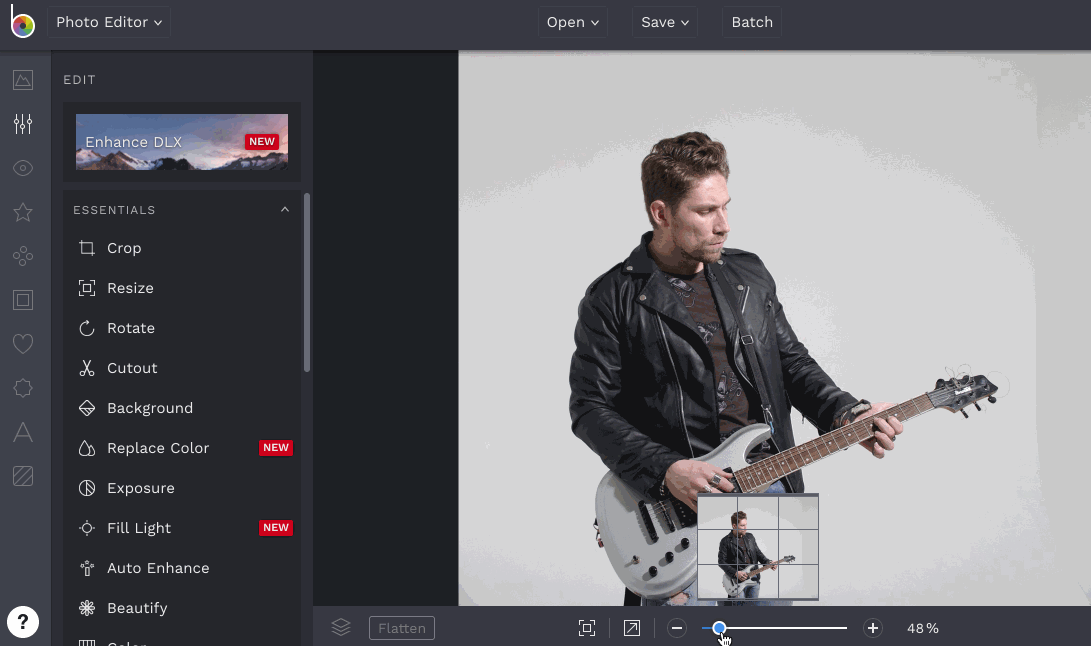This screenshot has height=646, width=1091.
Task: Click the Crop tool icon
Action: (87, 248)
